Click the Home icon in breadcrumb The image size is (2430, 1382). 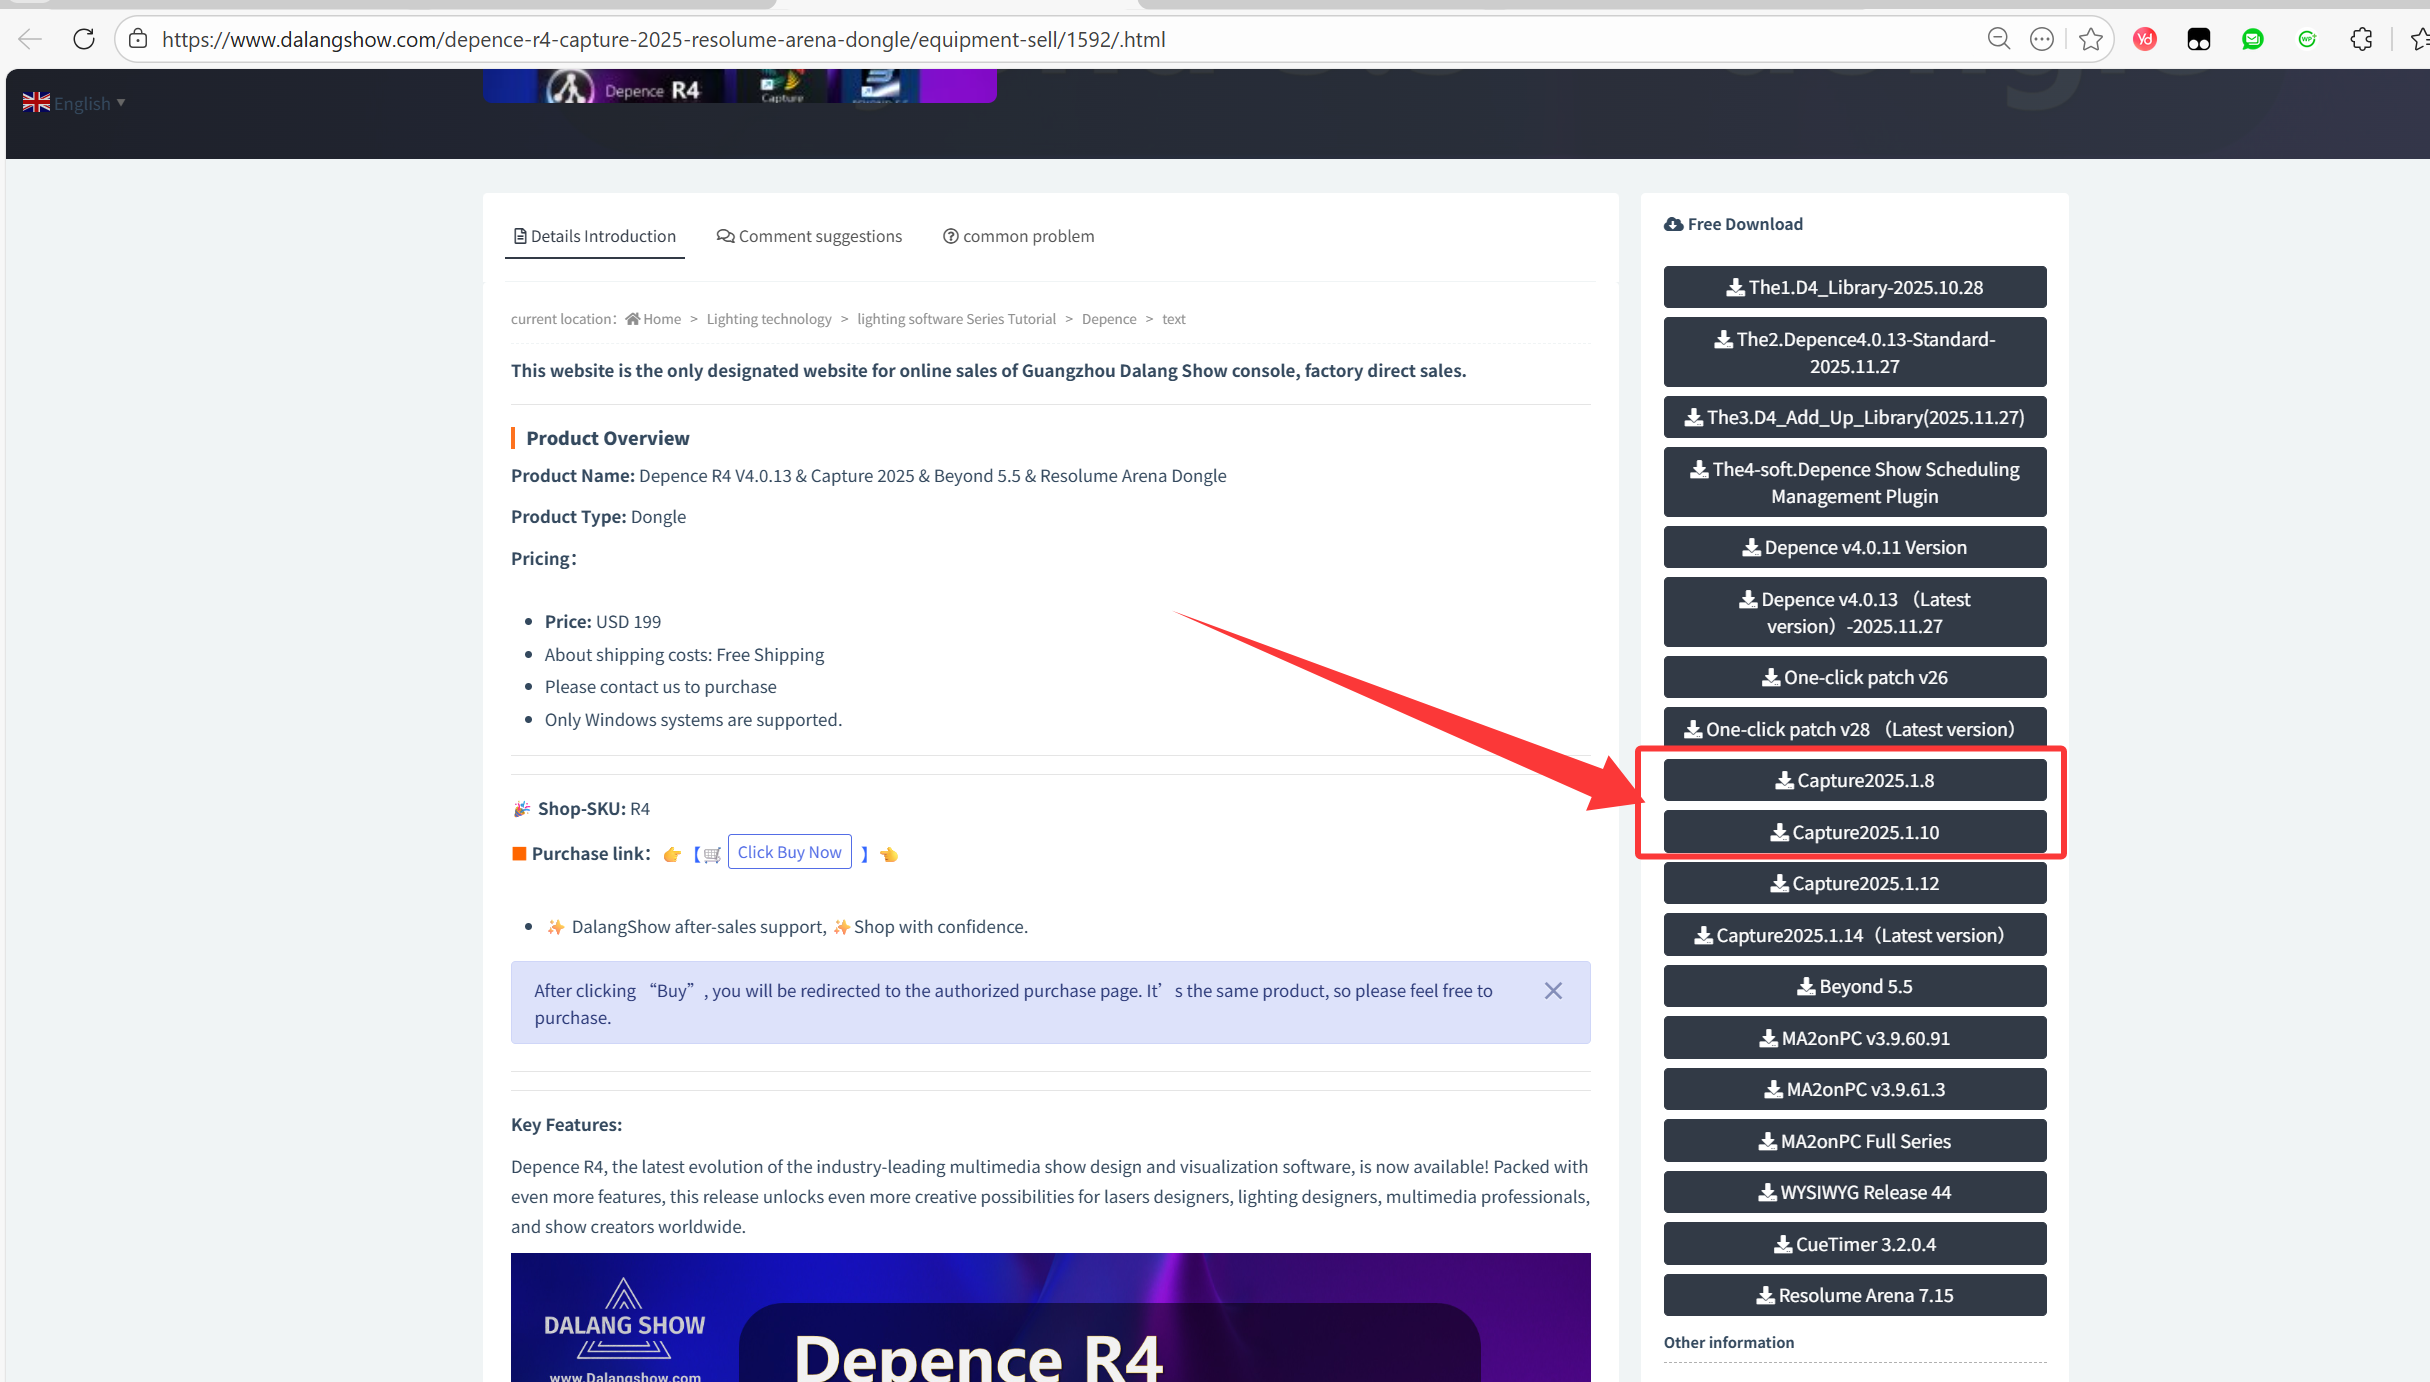(632, 319)
